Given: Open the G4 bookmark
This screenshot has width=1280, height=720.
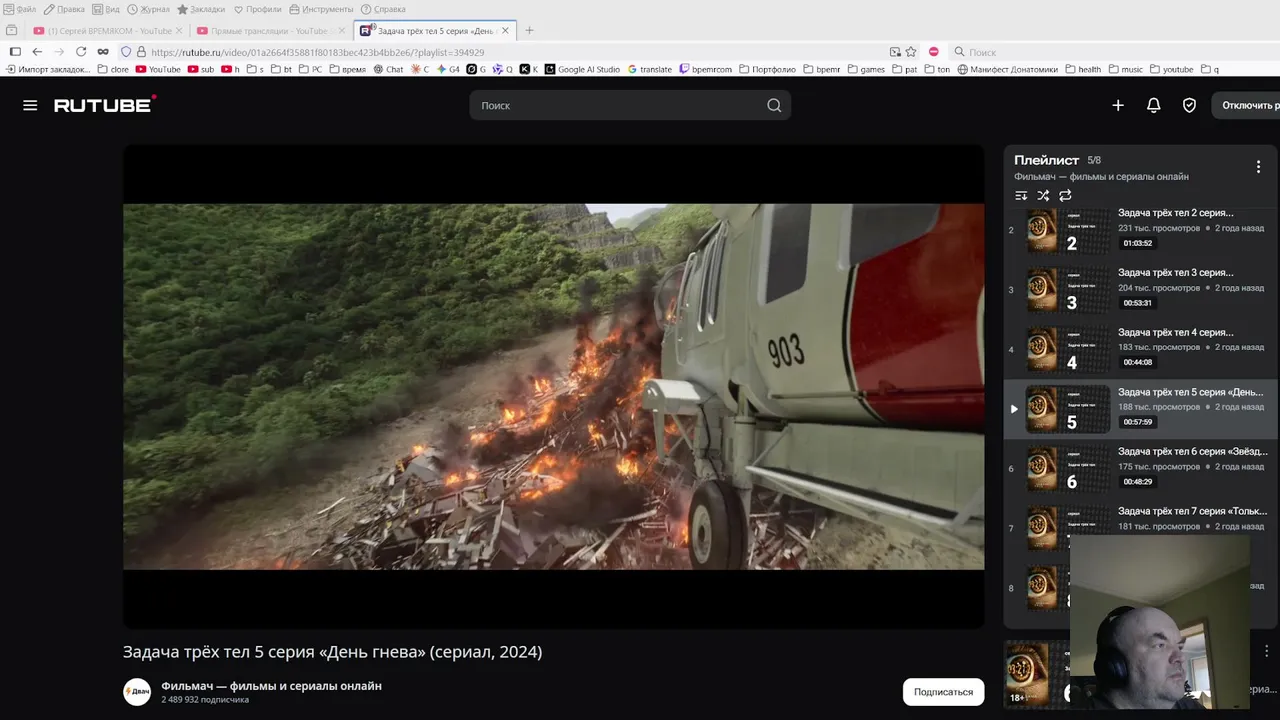Looking at the screenshot, I should pos(447,69).
